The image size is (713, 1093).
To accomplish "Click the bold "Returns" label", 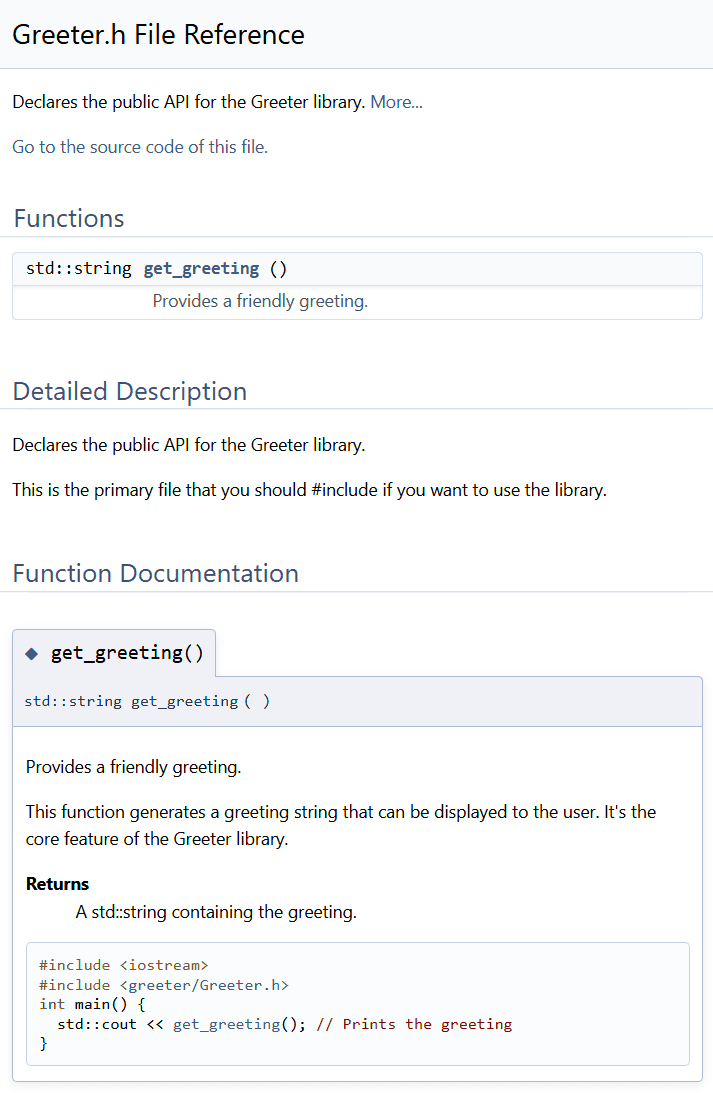I will (x=57, y=884).
